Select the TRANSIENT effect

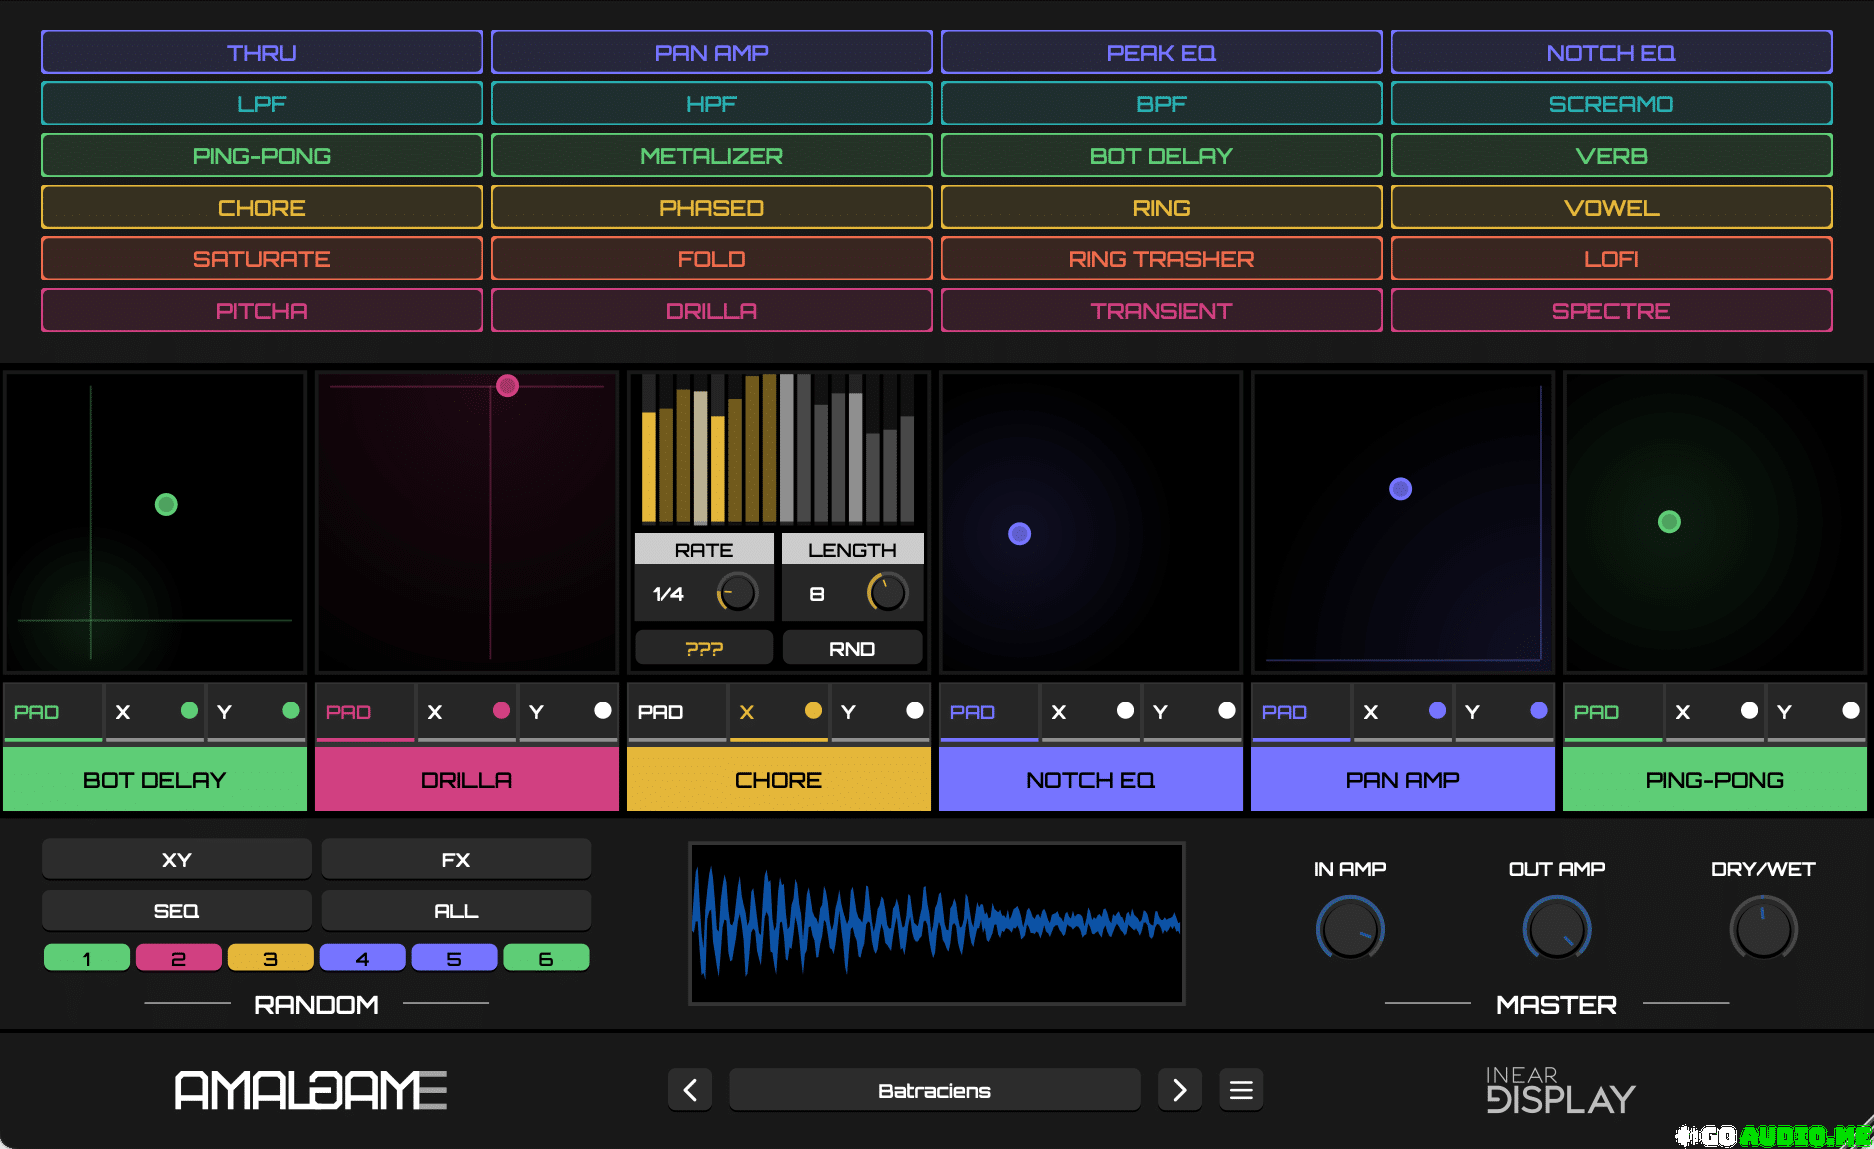[x=1162, y=311]
